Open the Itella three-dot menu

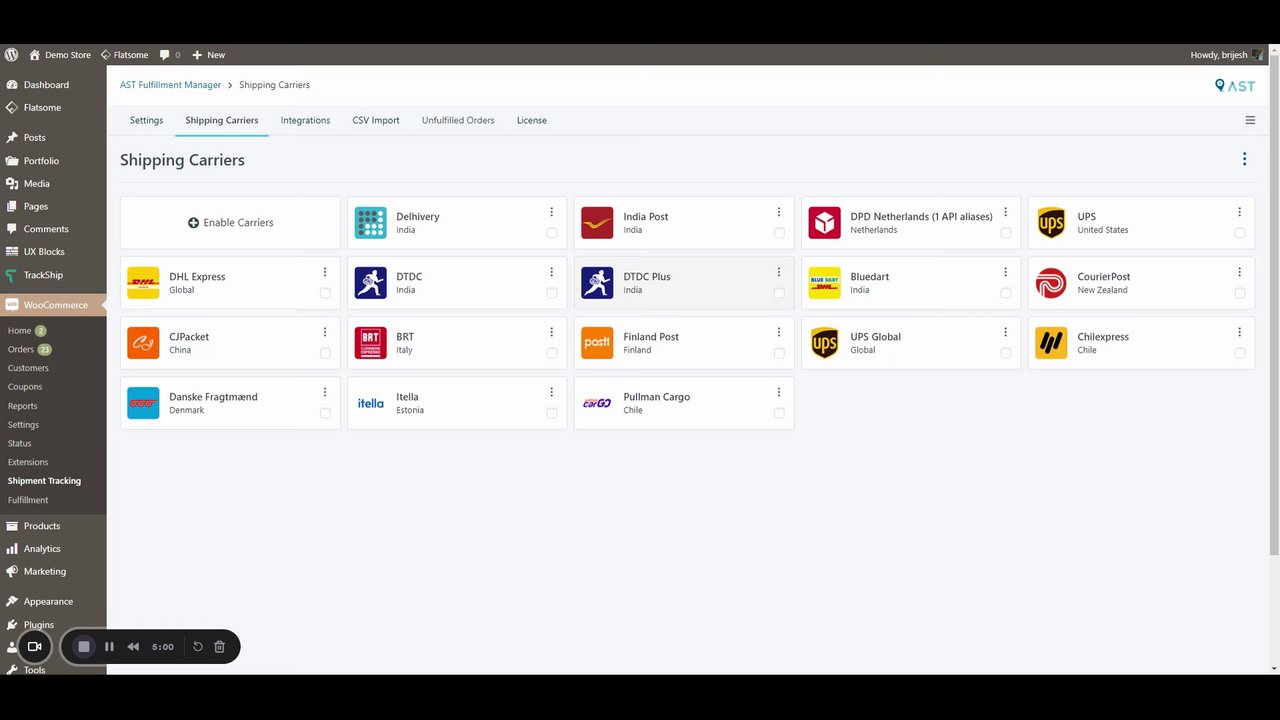[x=552, y=392]
